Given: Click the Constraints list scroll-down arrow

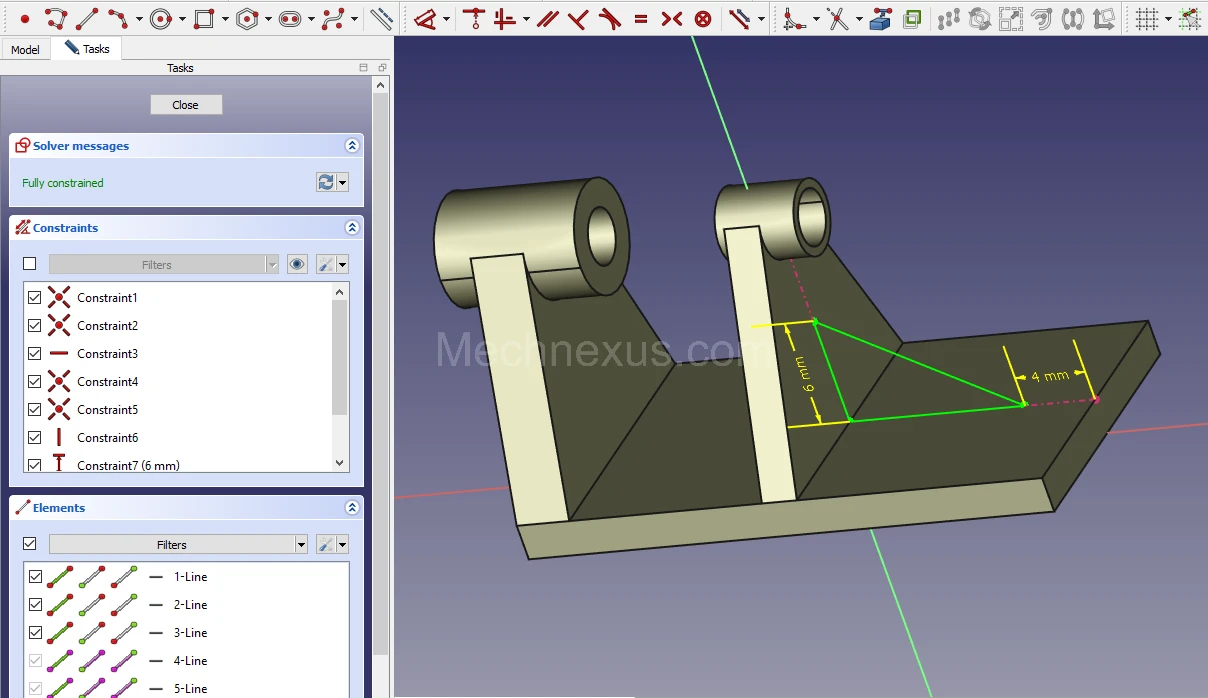Looking at the screenshot, I should [x=340, y=463].
